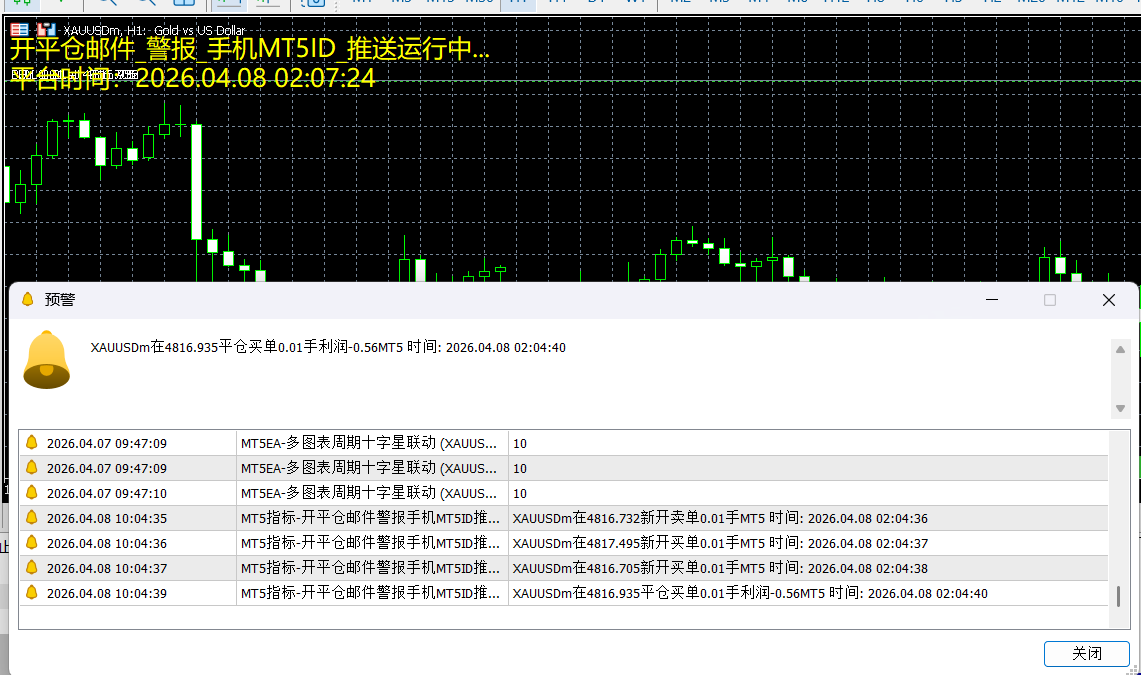Click the large yellow alert bell icon
The height and width of the screenshot is (675, 1141).
[x=46, y=358]
